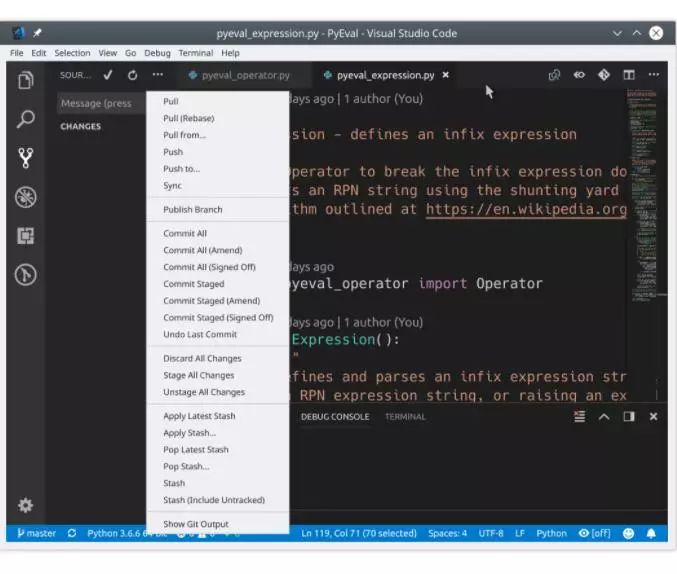Choose Pull (Rebase) menu item

click(218, 118)
